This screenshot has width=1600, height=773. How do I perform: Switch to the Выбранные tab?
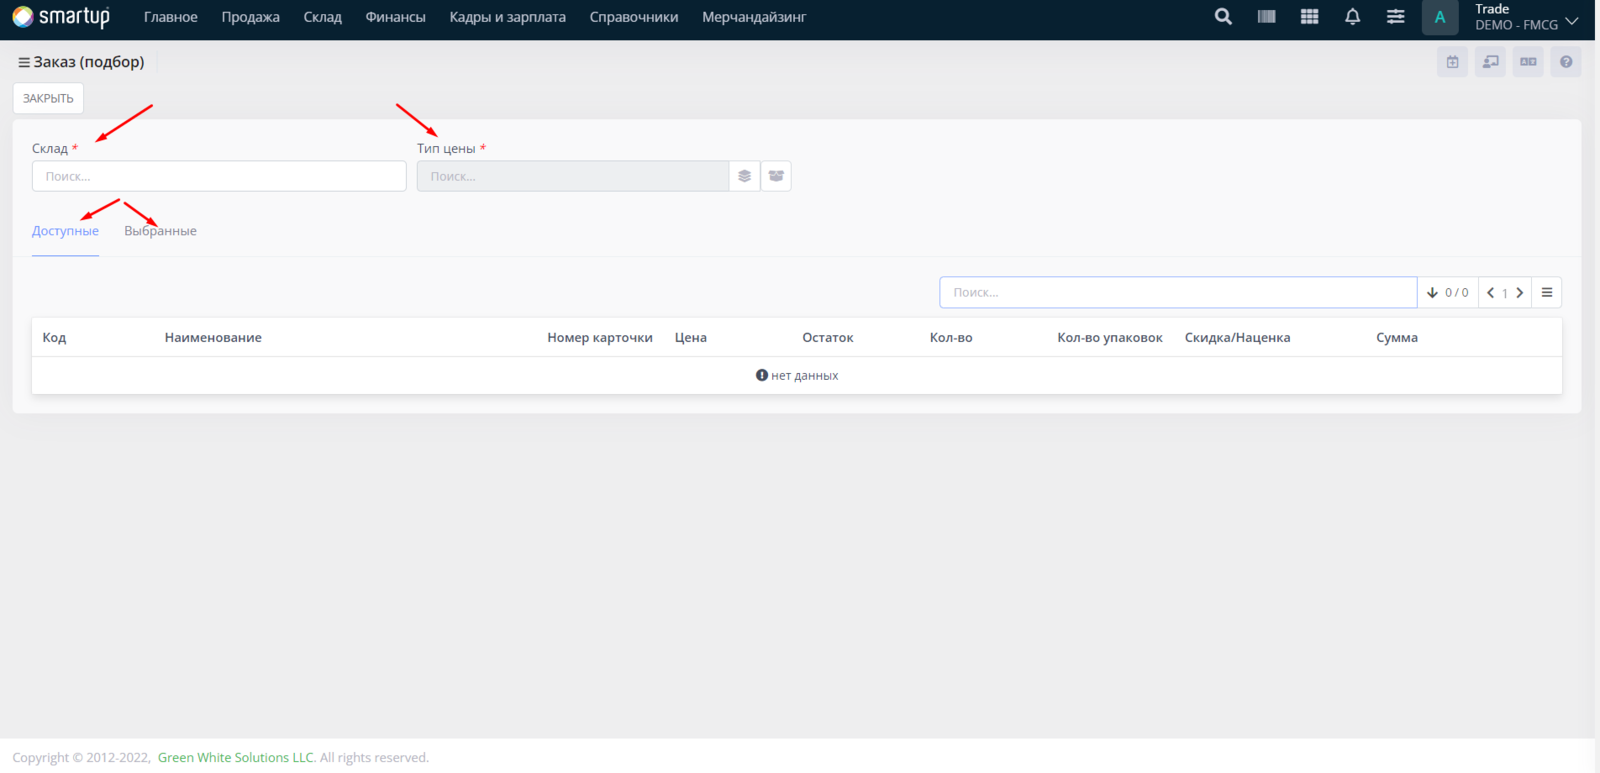[160, 231]
